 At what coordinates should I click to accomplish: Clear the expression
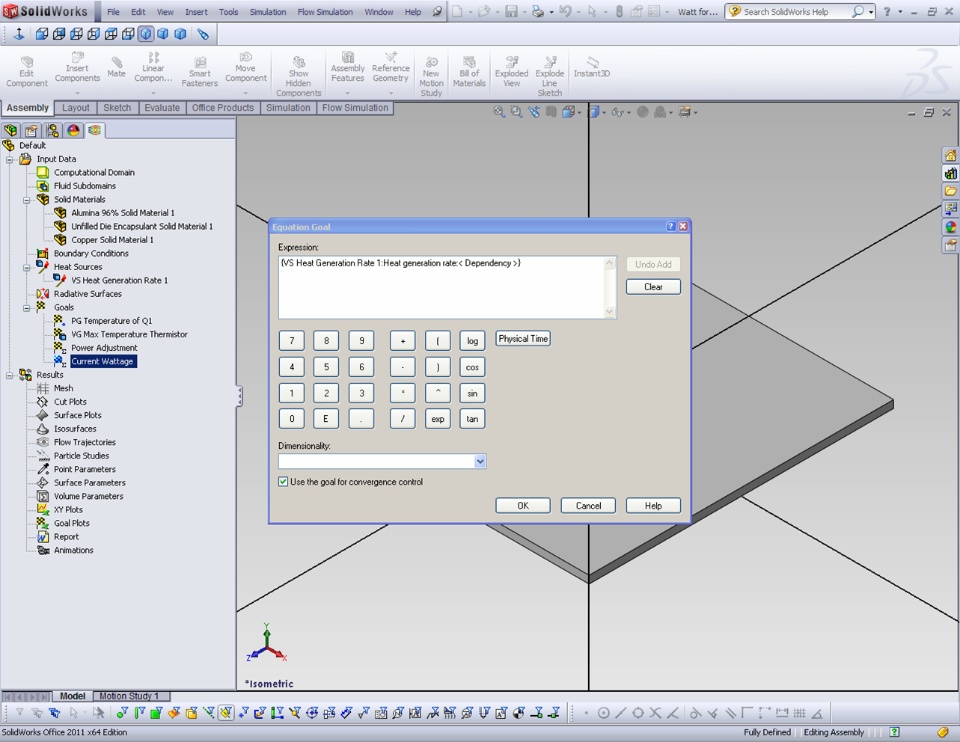pyautogui.click(x=653, y=287)
